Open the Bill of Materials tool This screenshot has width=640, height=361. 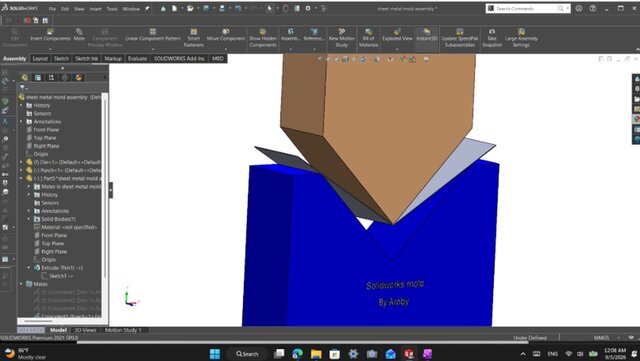pyautogui.click(x=368, y=38)
